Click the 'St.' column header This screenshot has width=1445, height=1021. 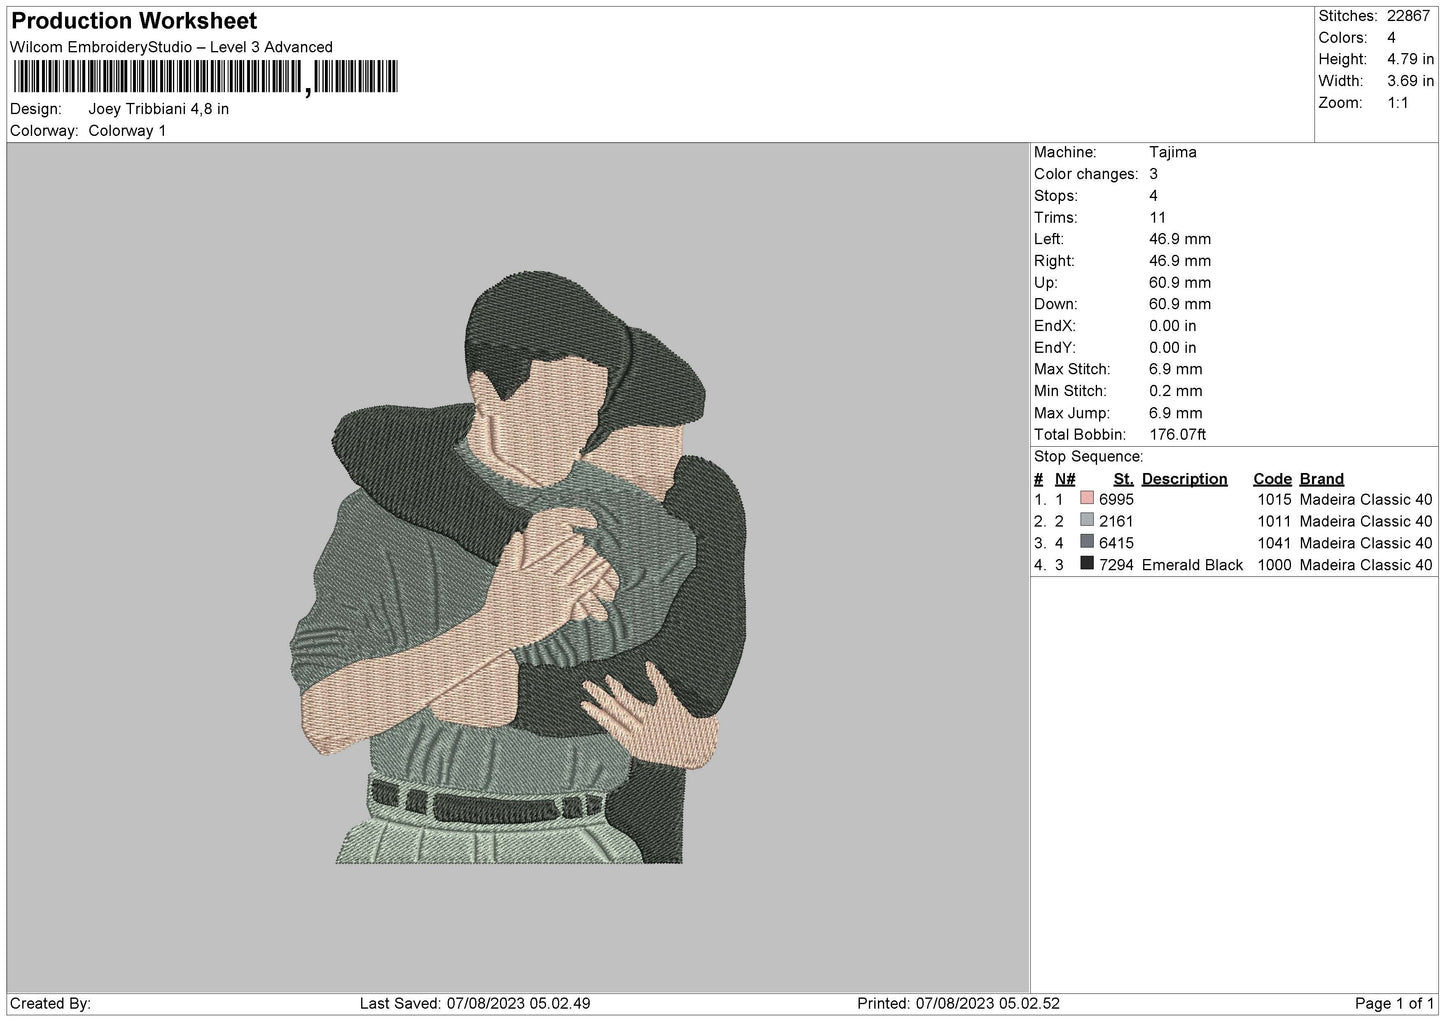click(x=1123, y=479)
